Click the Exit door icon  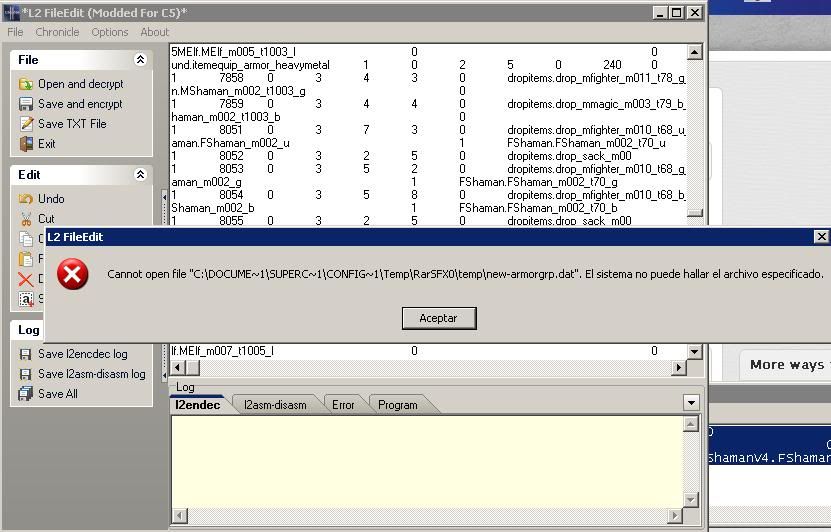click(26, 144)
